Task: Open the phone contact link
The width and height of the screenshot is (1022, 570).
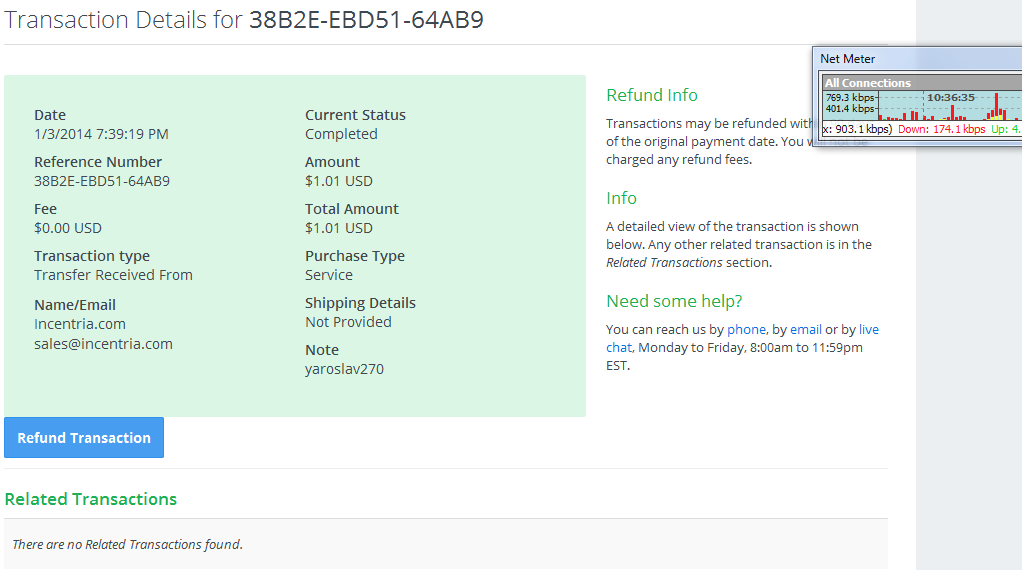Action: click(x=746, y=330)
